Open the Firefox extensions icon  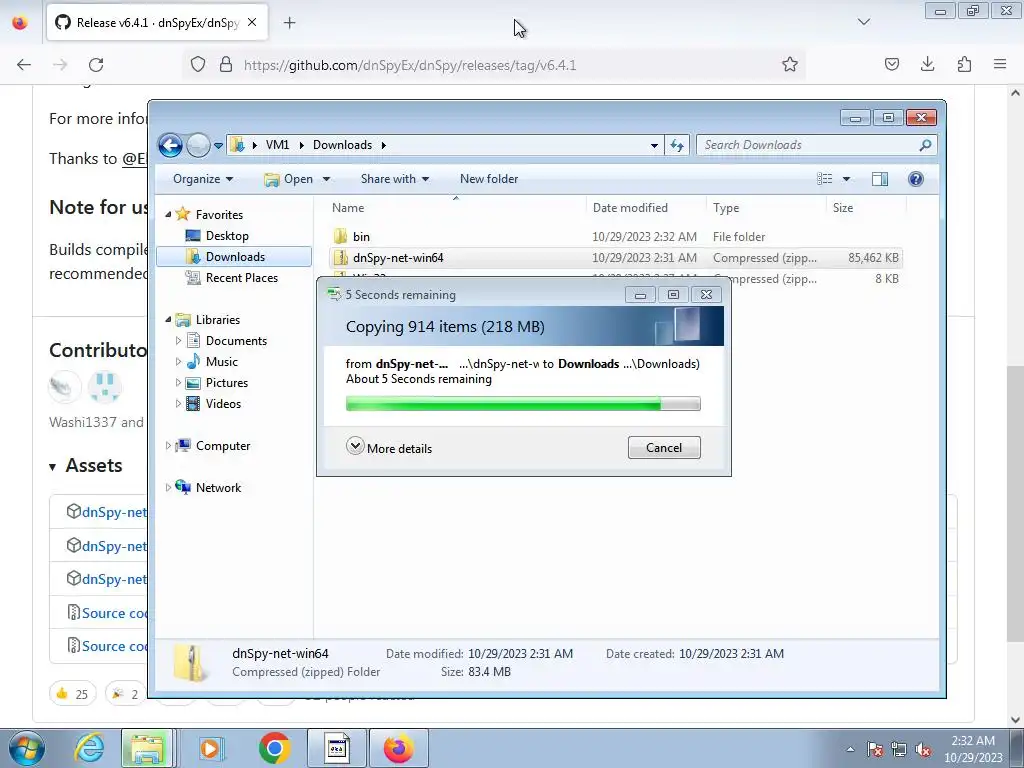965,64
